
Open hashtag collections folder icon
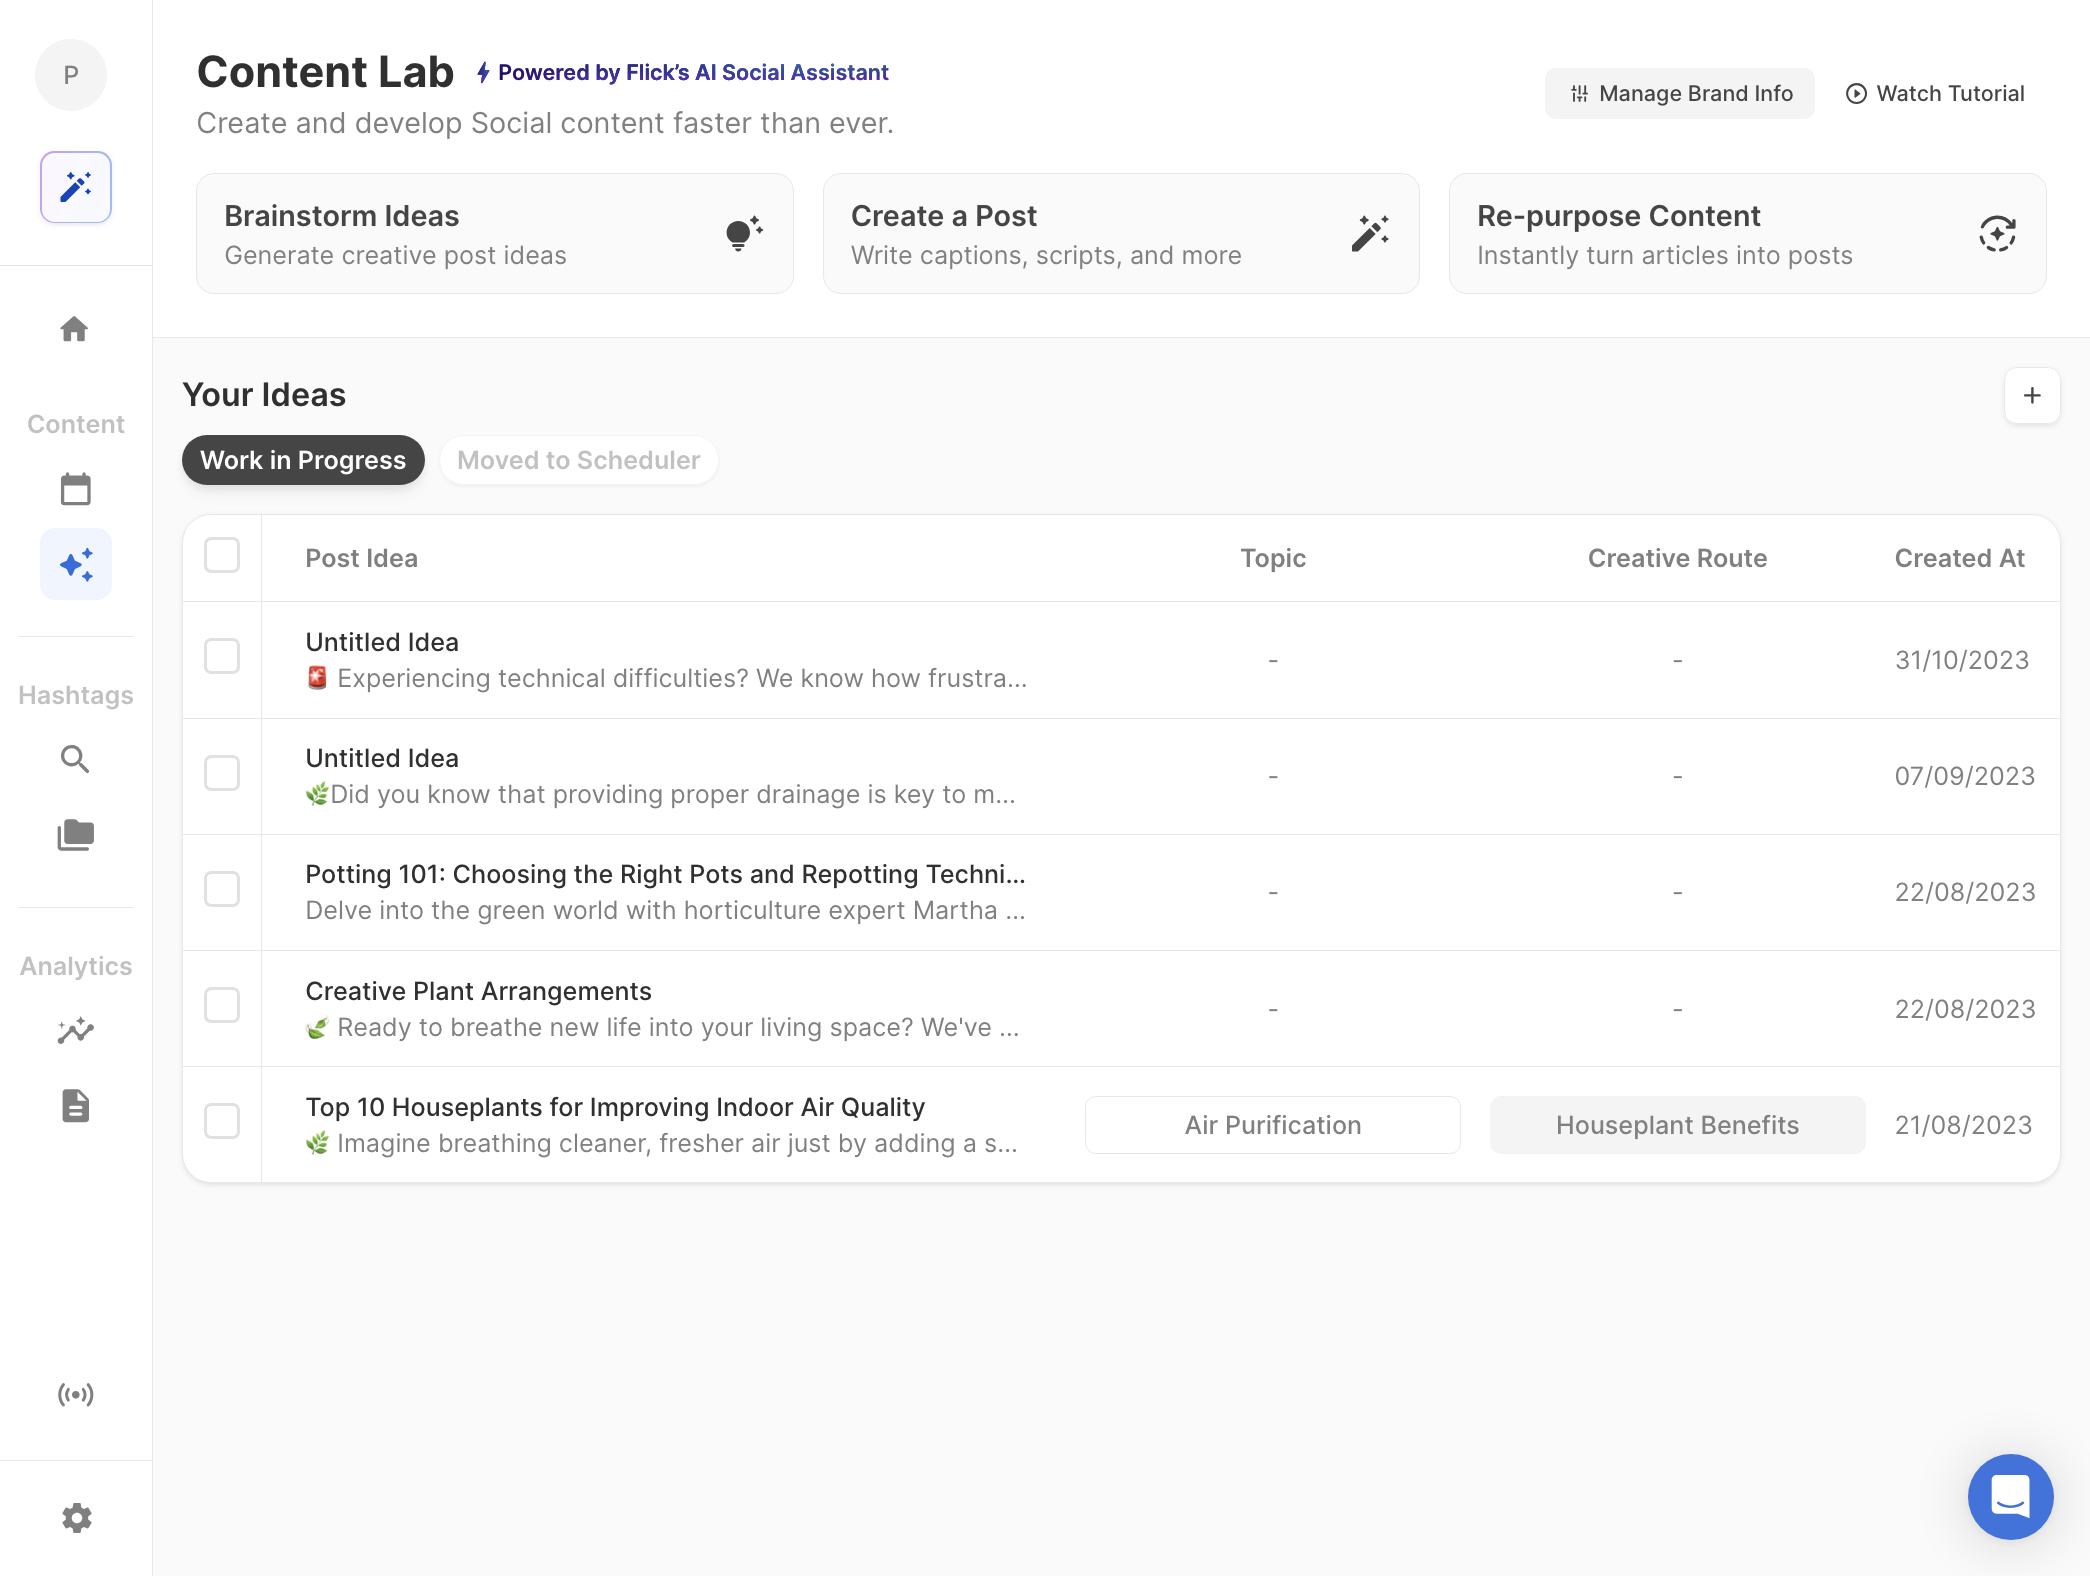point(75,835)
